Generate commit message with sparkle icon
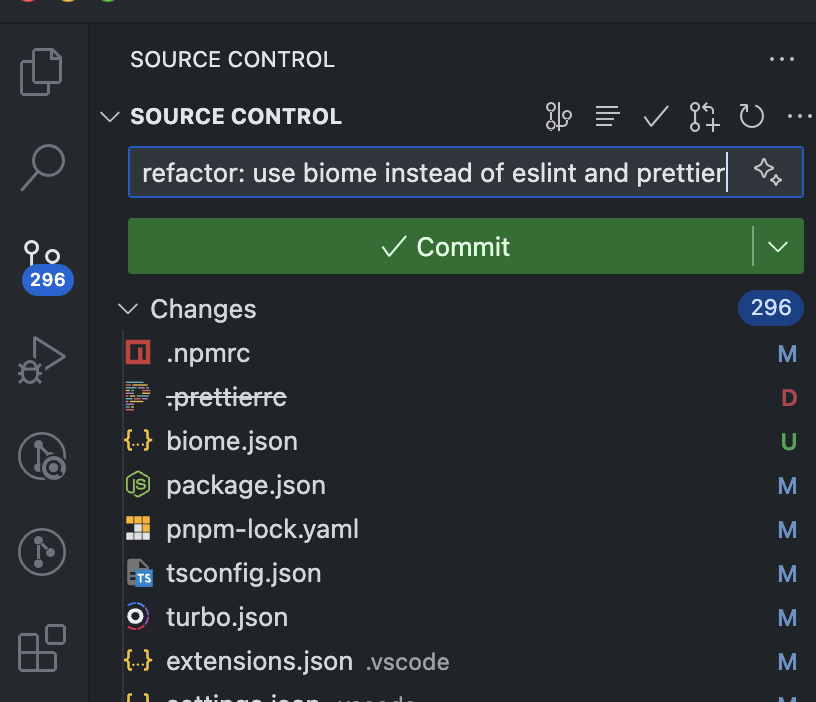Image resolution: width=816 pixels, height=702 pixels. pyautogui.click(x=767, y=172)
